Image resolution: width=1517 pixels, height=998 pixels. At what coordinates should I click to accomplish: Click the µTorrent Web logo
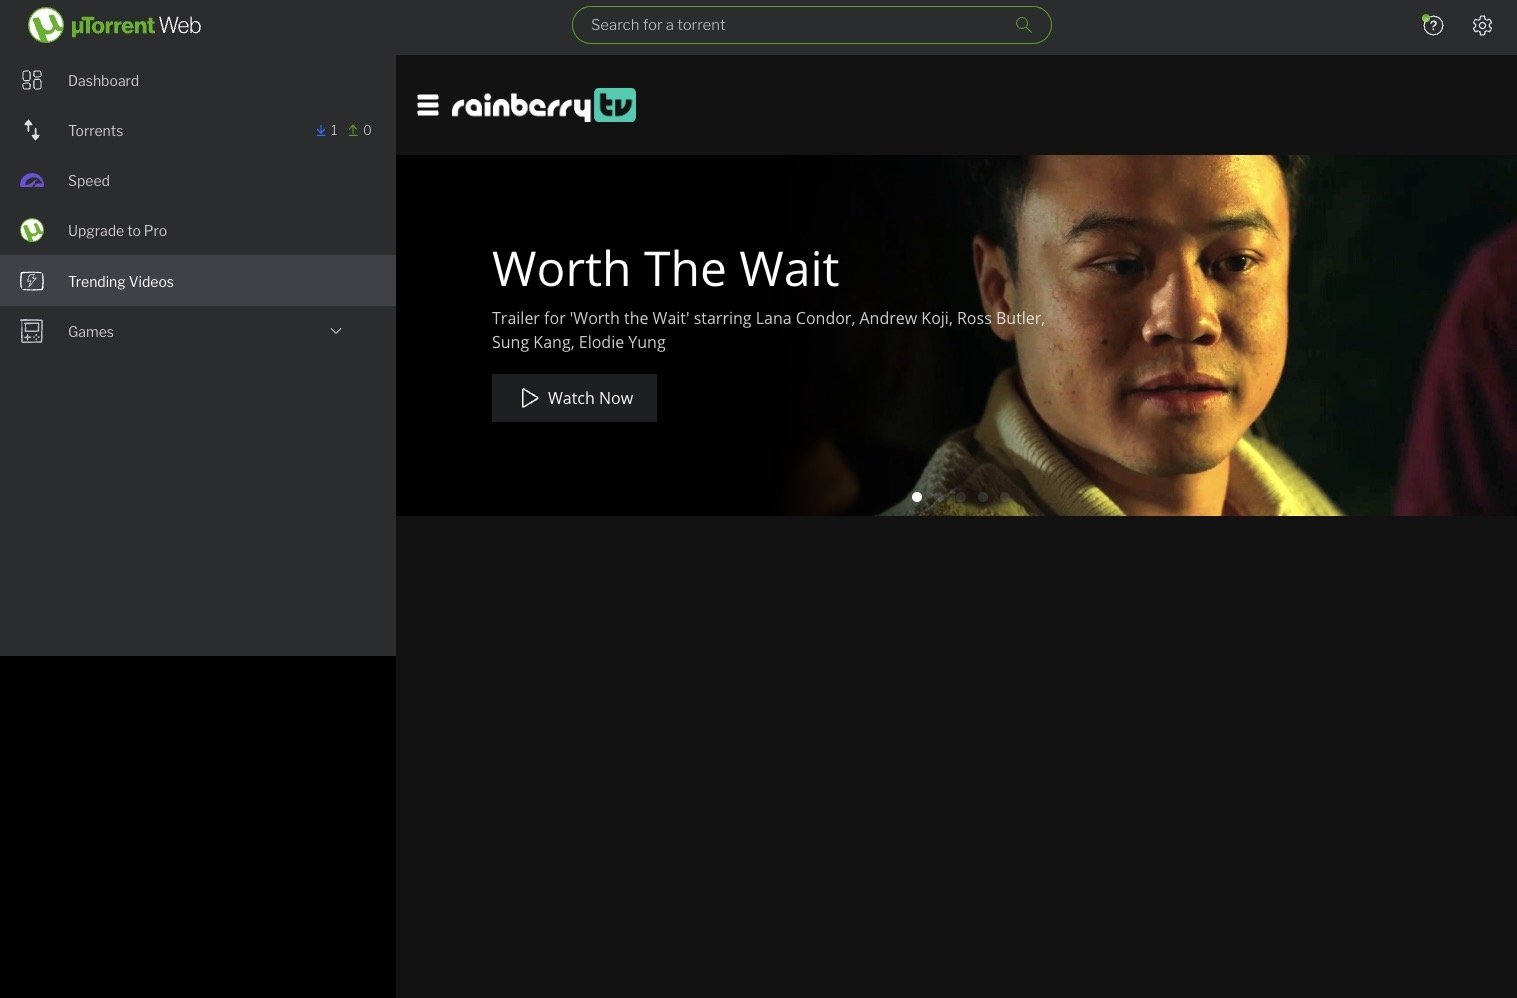pos(114,25)
